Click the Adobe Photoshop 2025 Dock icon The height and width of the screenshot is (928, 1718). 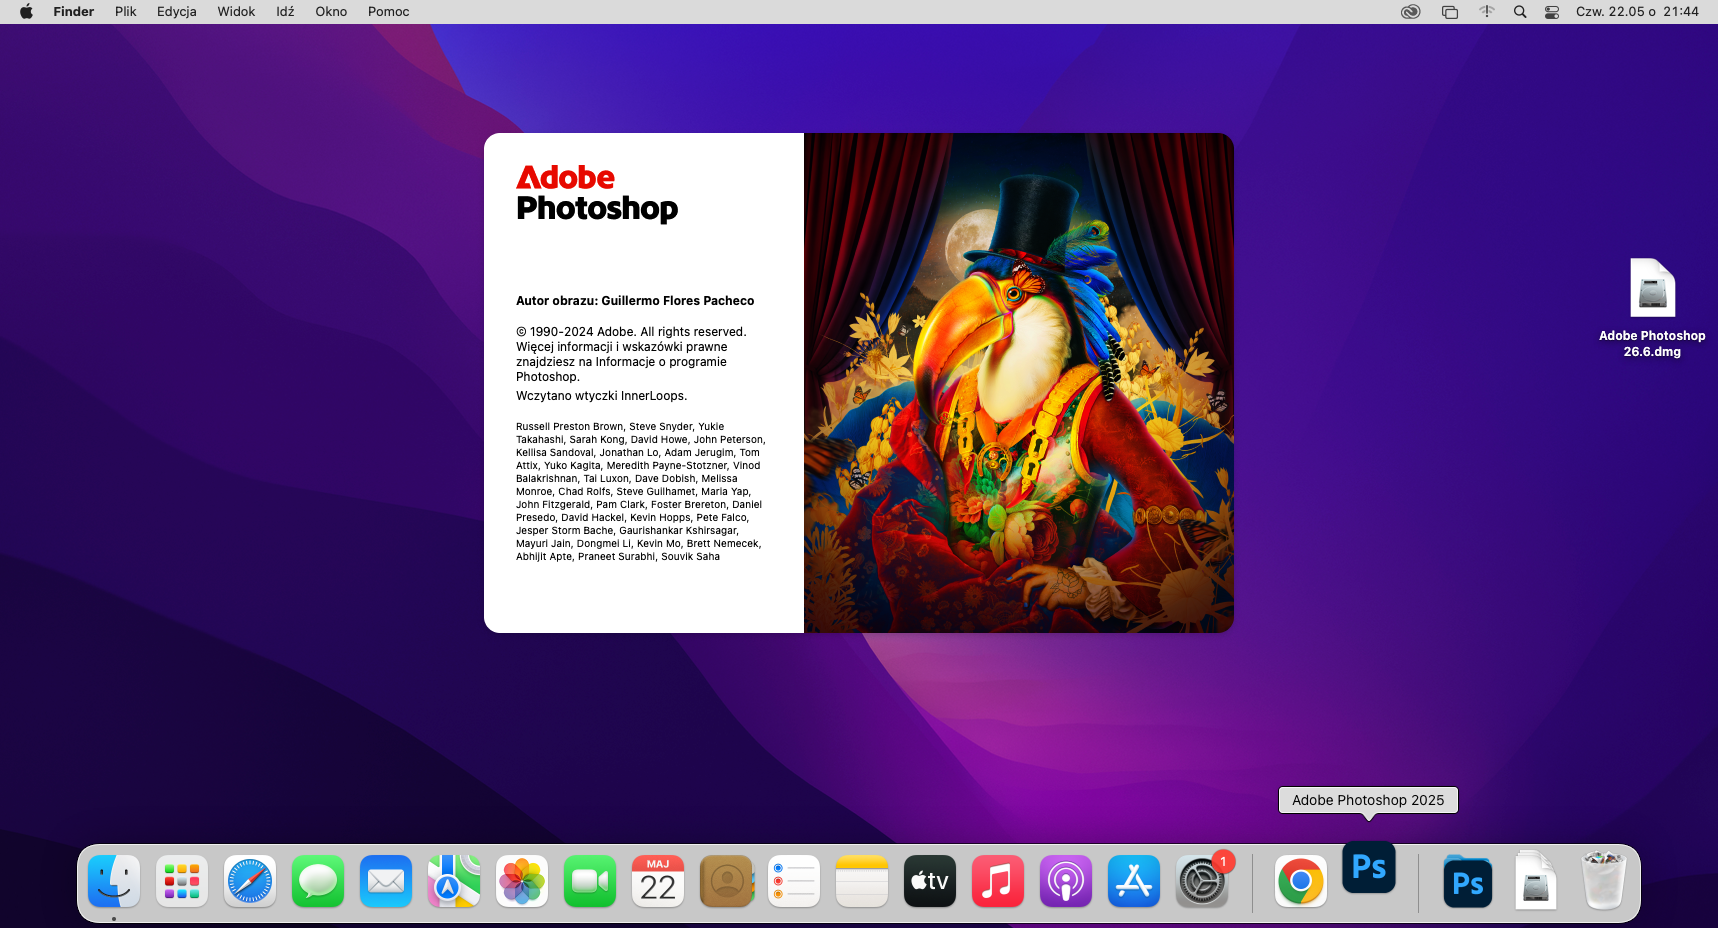1369,867
